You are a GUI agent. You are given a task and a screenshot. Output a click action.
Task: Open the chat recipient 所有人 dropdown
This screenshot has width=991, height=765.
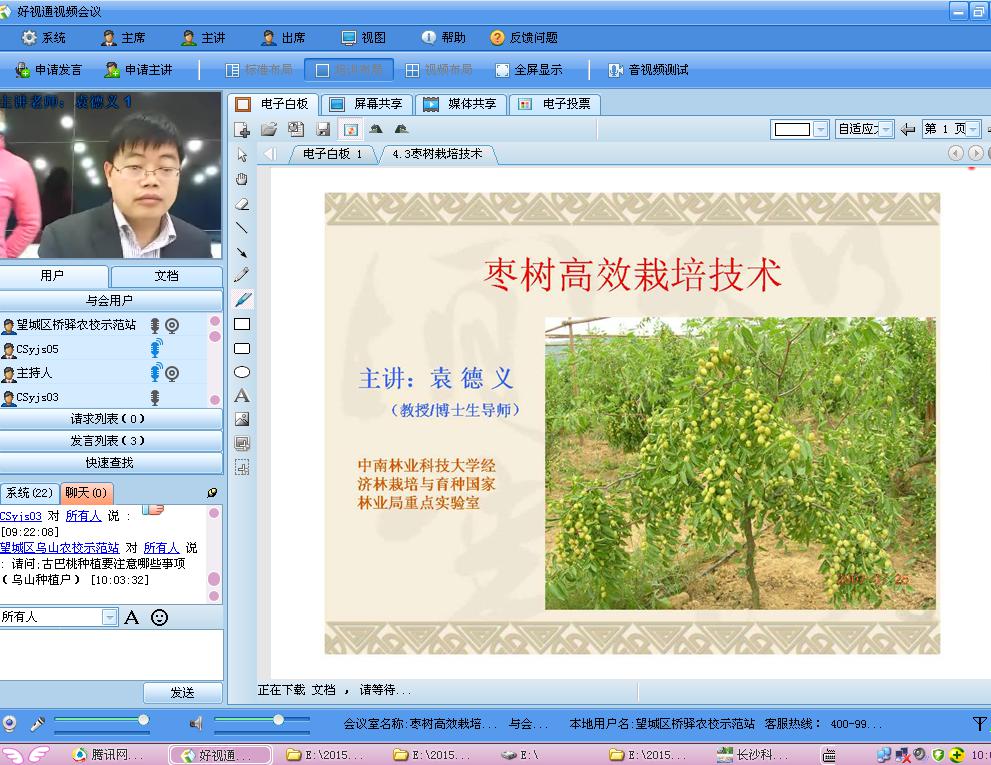coord(109,617)
